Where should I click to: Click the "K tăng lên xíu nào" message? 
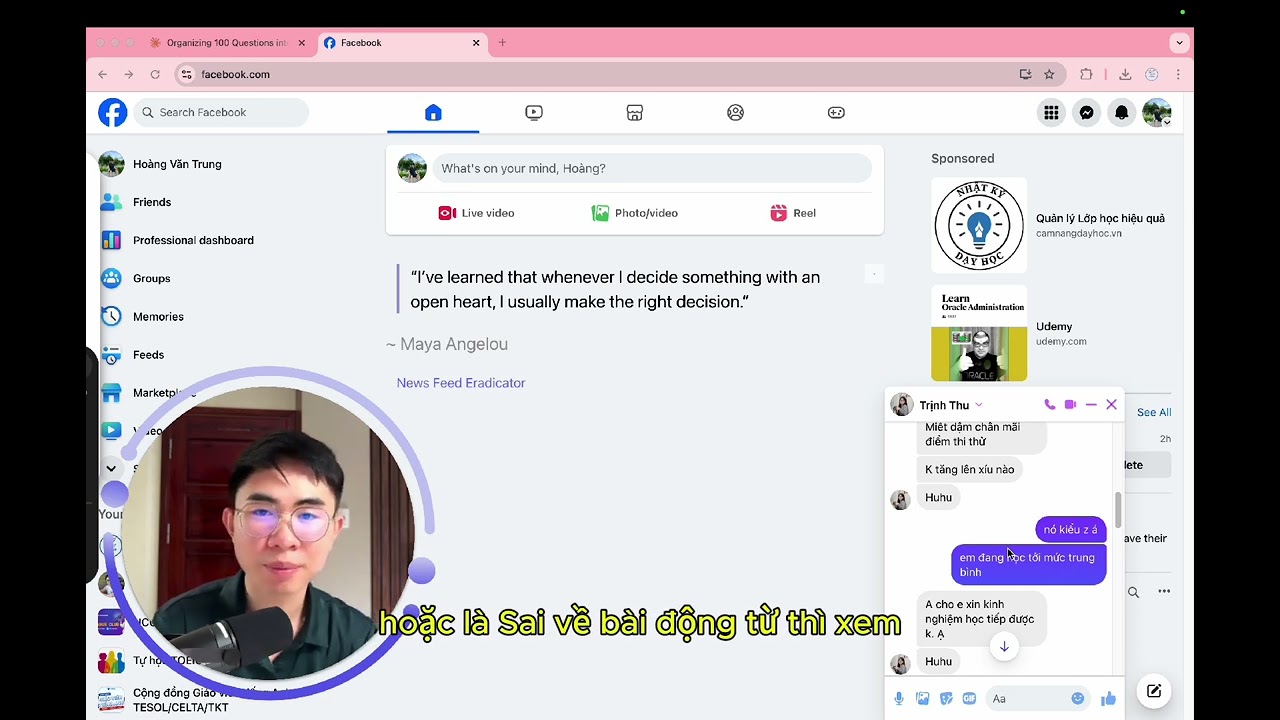click(x=969, y=469)
